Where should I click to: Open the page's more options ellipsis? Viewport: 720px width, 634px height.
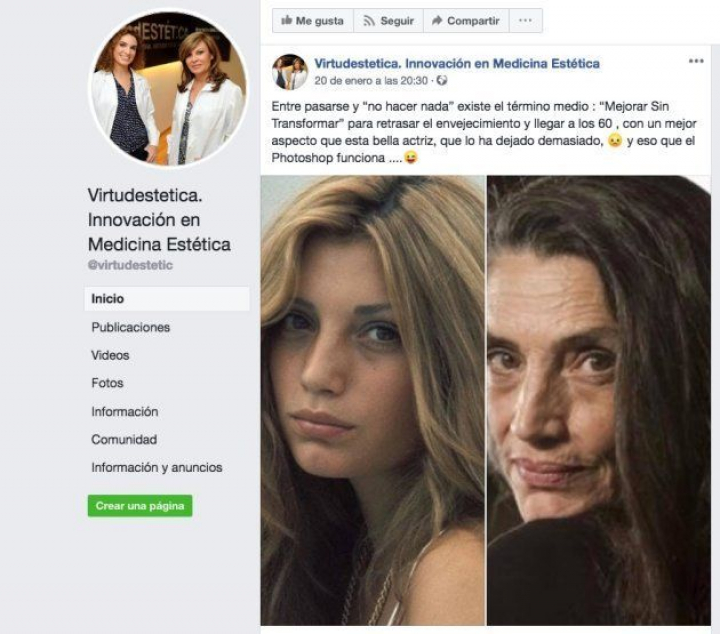pos(525,20)
